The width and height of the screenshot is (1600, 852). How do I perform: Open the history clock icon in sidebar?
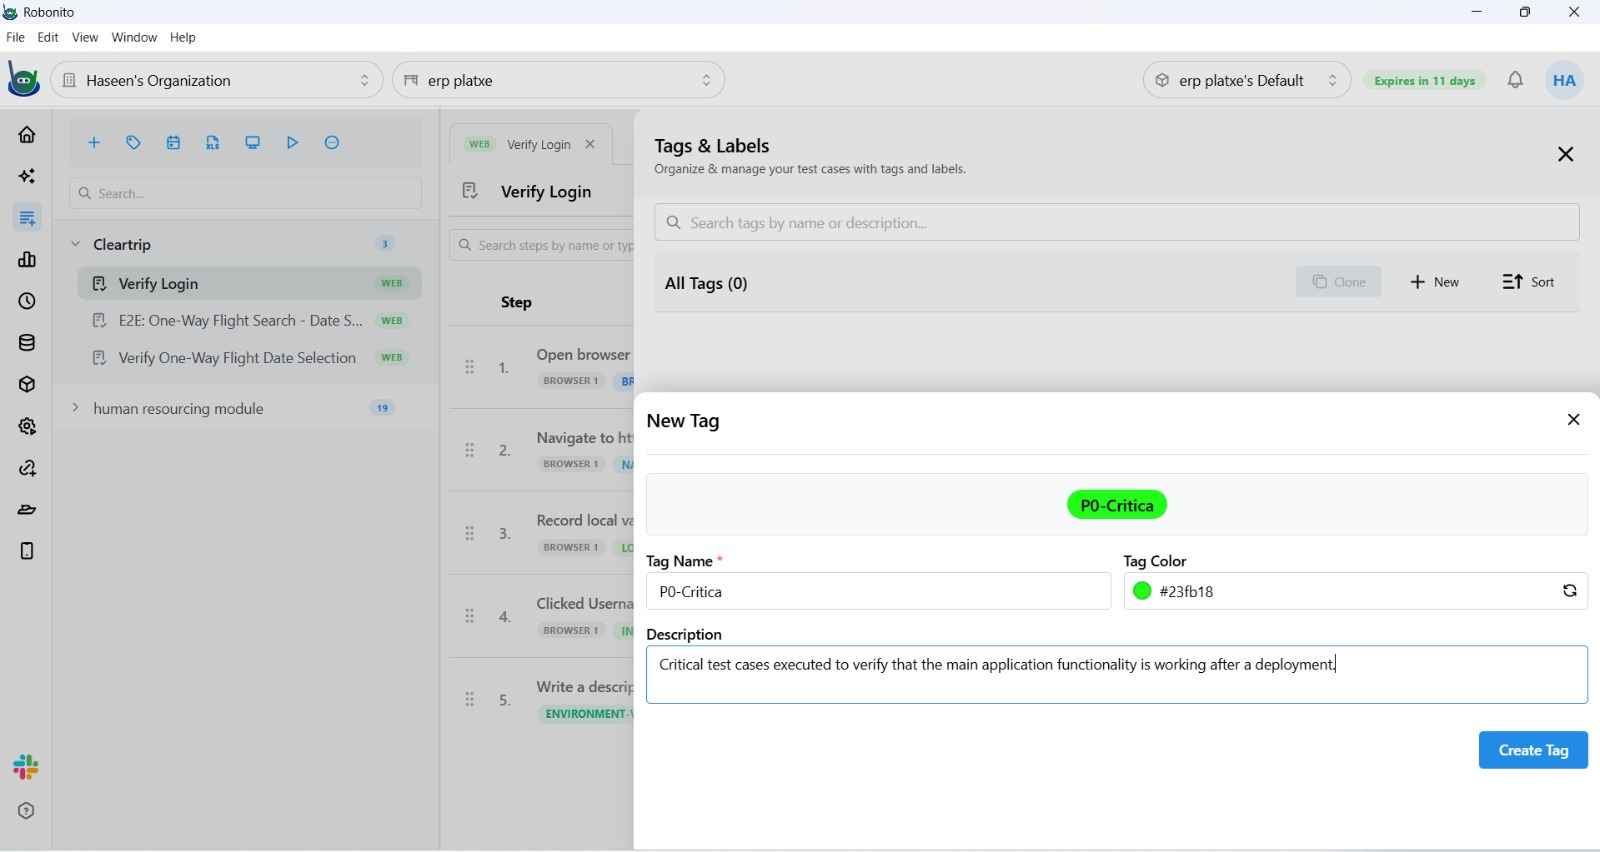click(27, 301)
